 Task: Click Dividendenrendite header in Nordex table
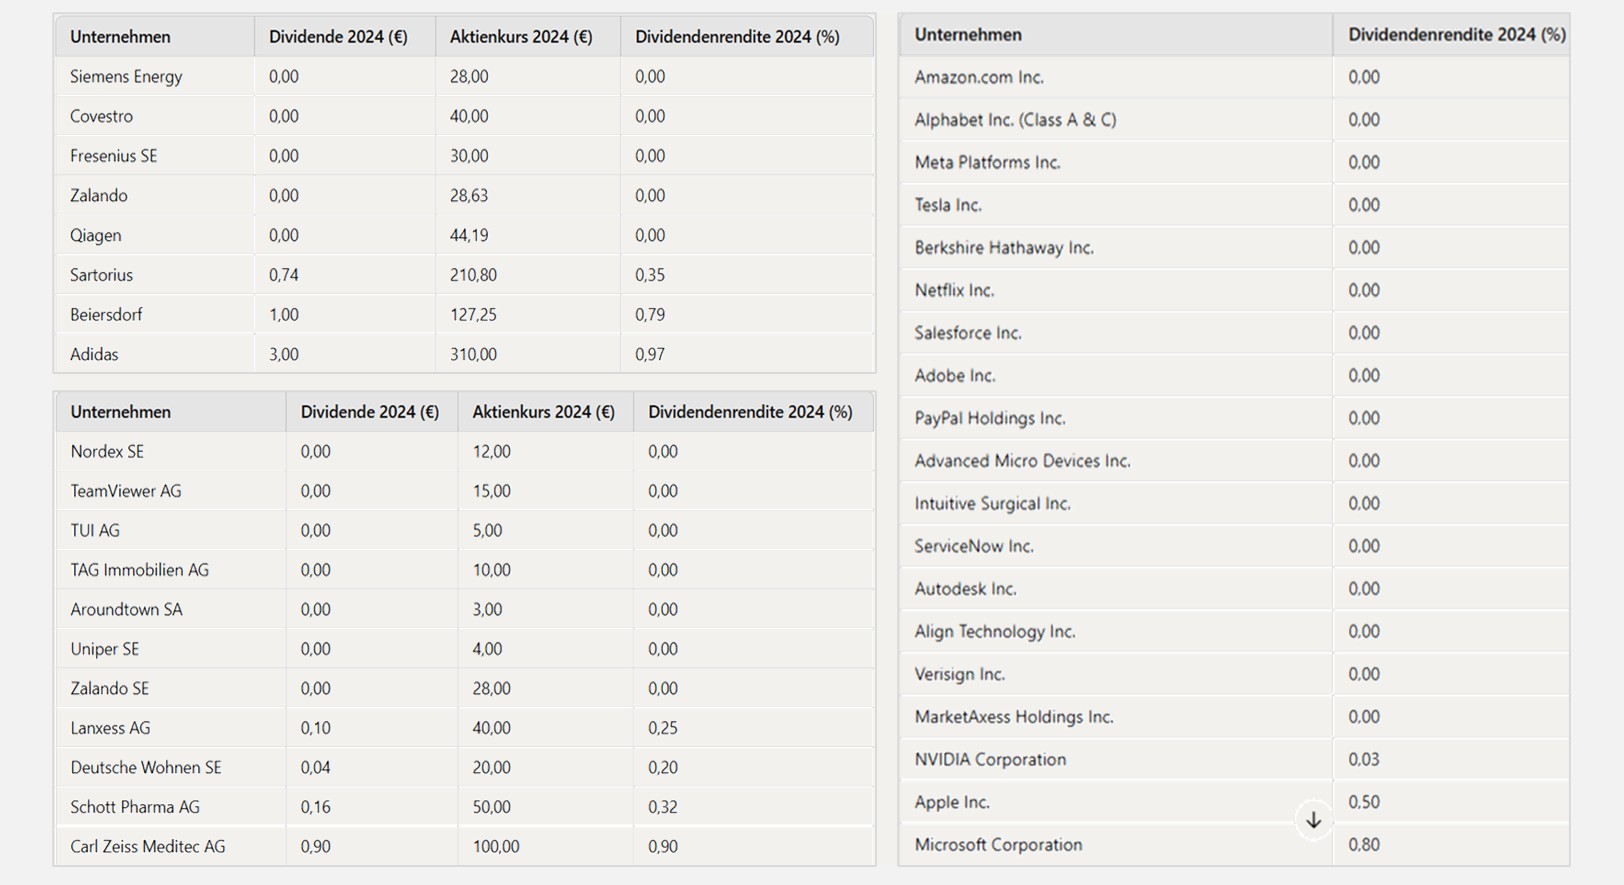[x=750, y=412]
